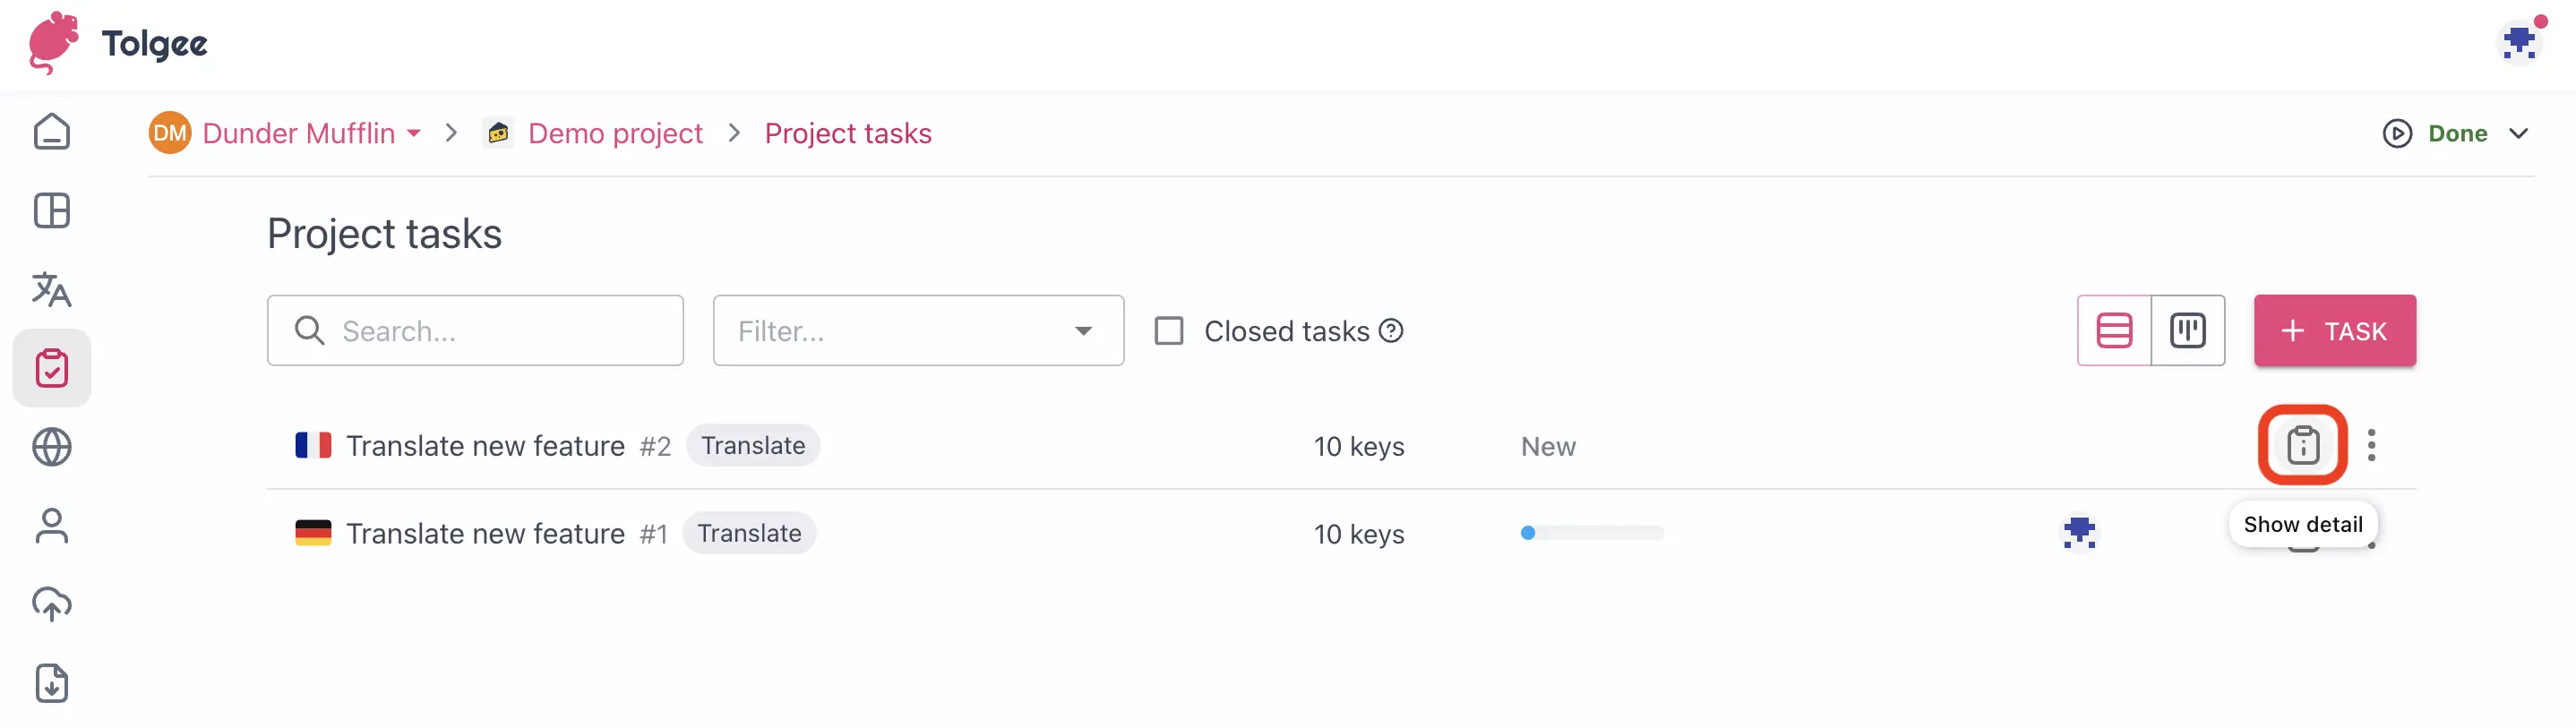Open the Dashboard home icon in sidebar
This screenshot has width=2576, height=728.
[51, 131]
